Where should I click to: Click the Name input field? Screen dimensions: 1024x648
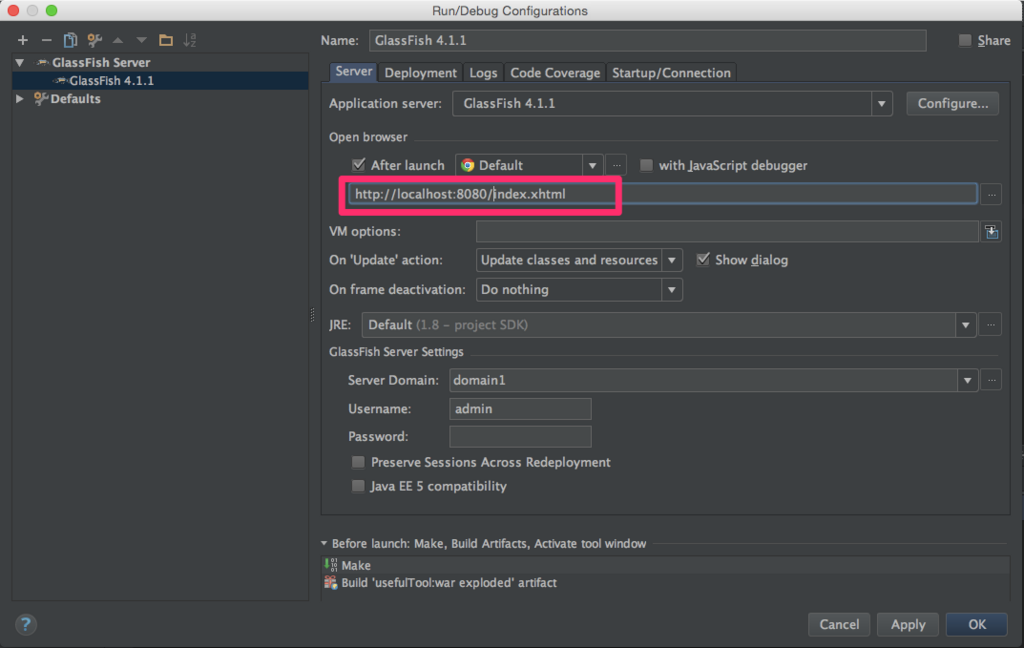click(647, 40)
